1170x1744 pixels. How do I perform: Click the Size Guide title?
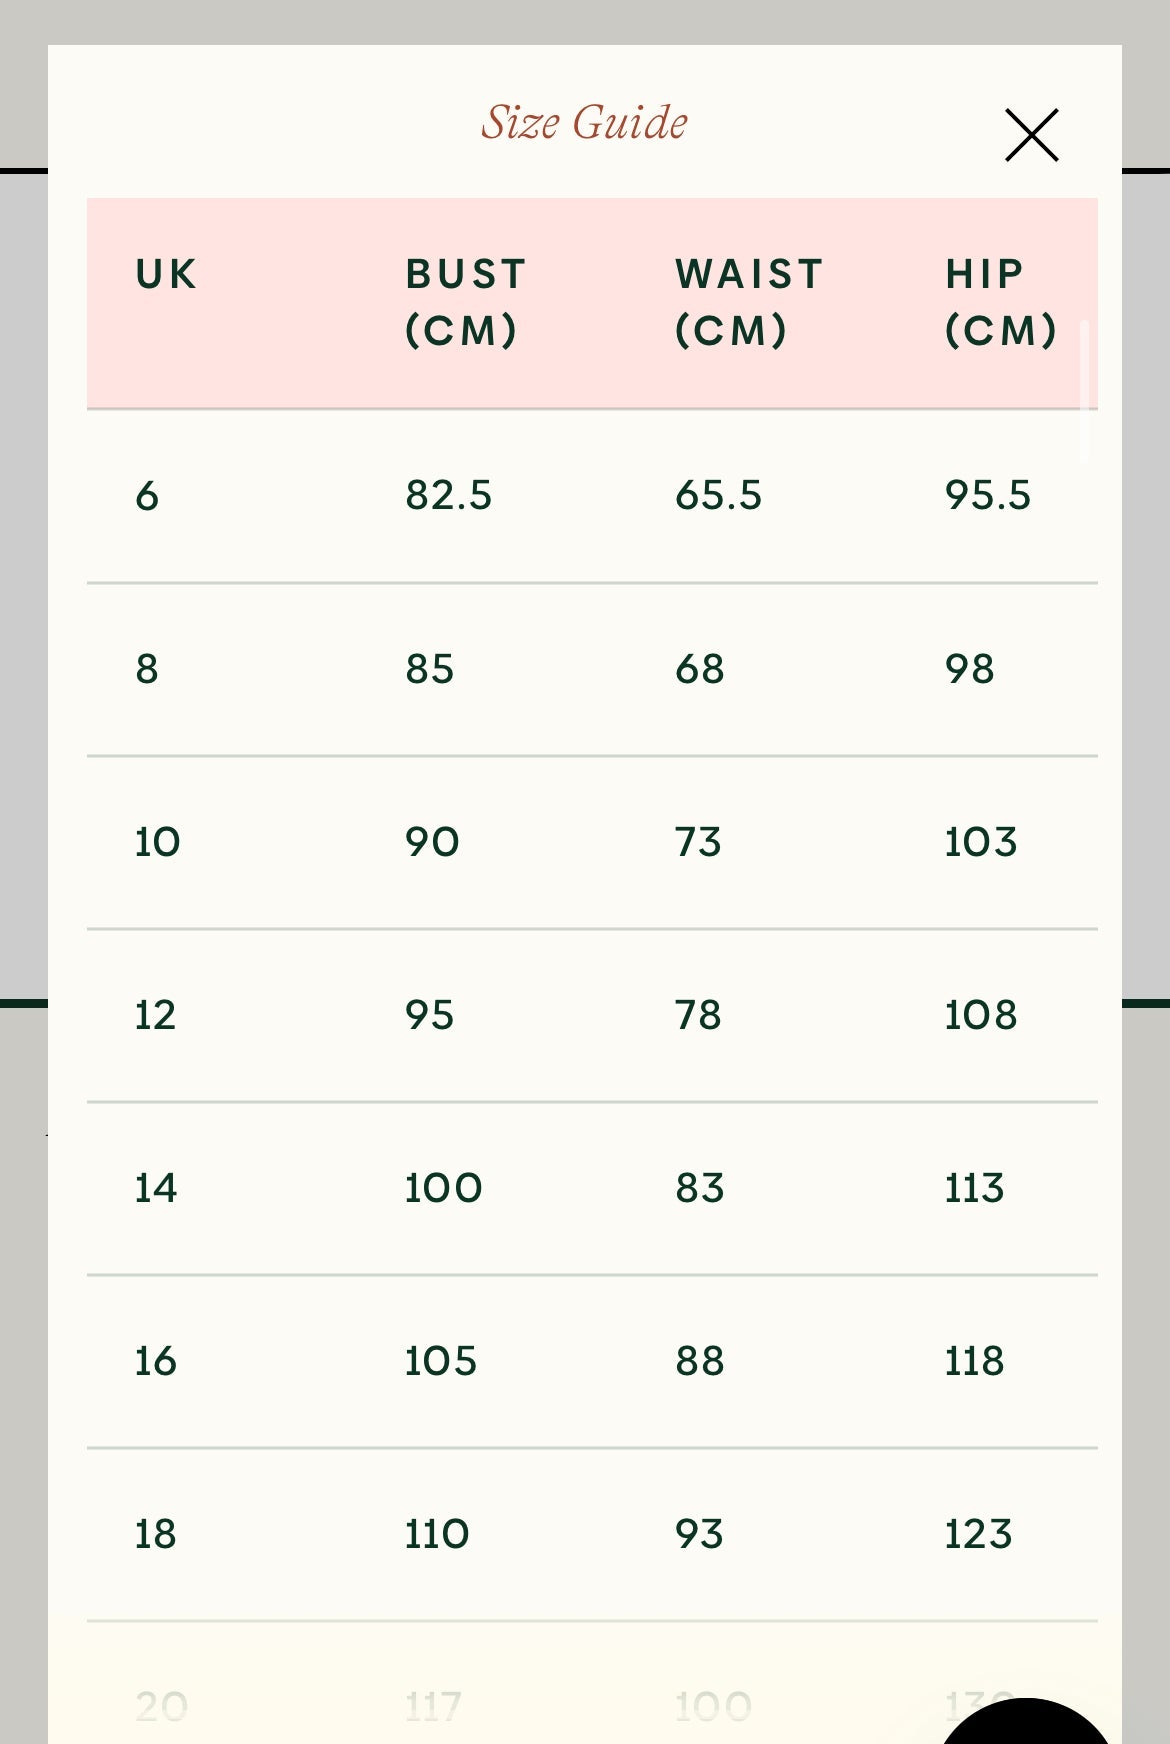pyautogui.click(x=584, y=123)
